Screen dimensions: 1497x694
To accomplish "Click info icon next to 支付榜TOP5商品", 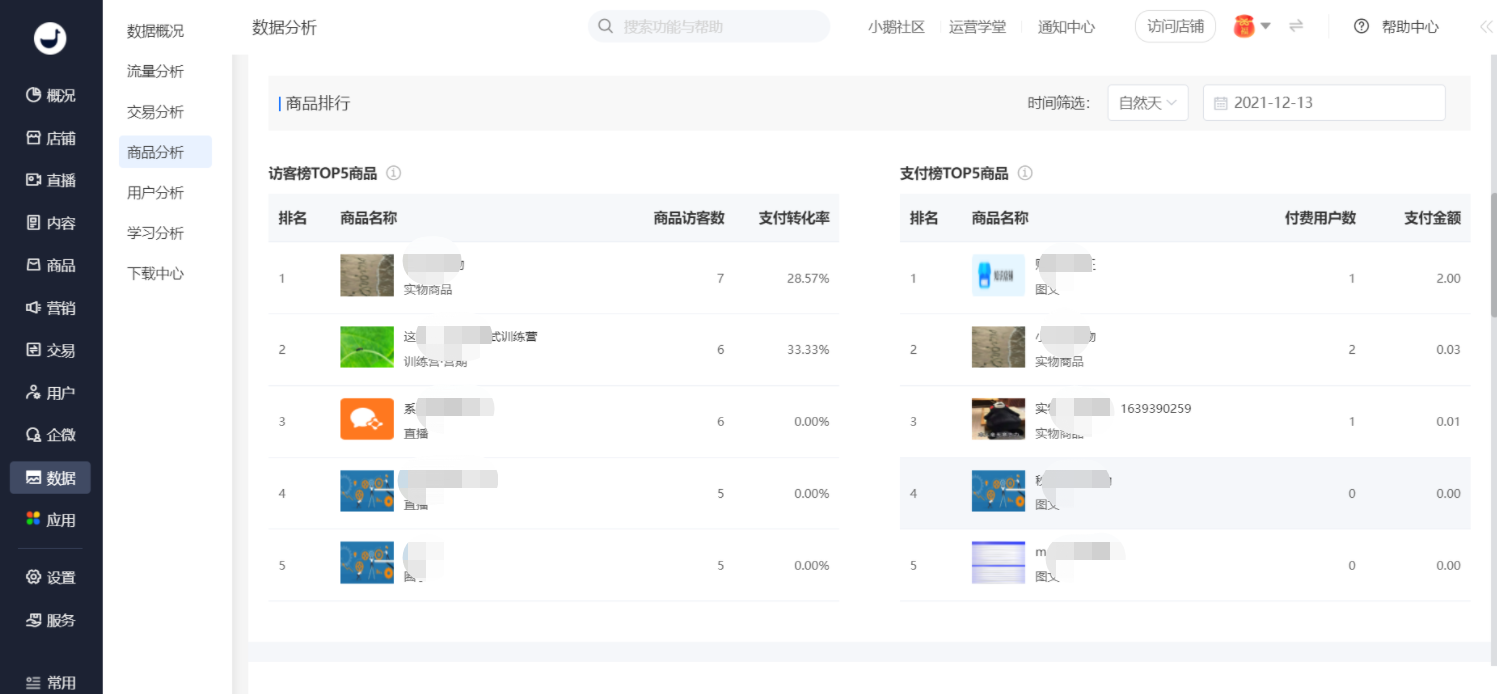I will click(x=1025, y=173).
